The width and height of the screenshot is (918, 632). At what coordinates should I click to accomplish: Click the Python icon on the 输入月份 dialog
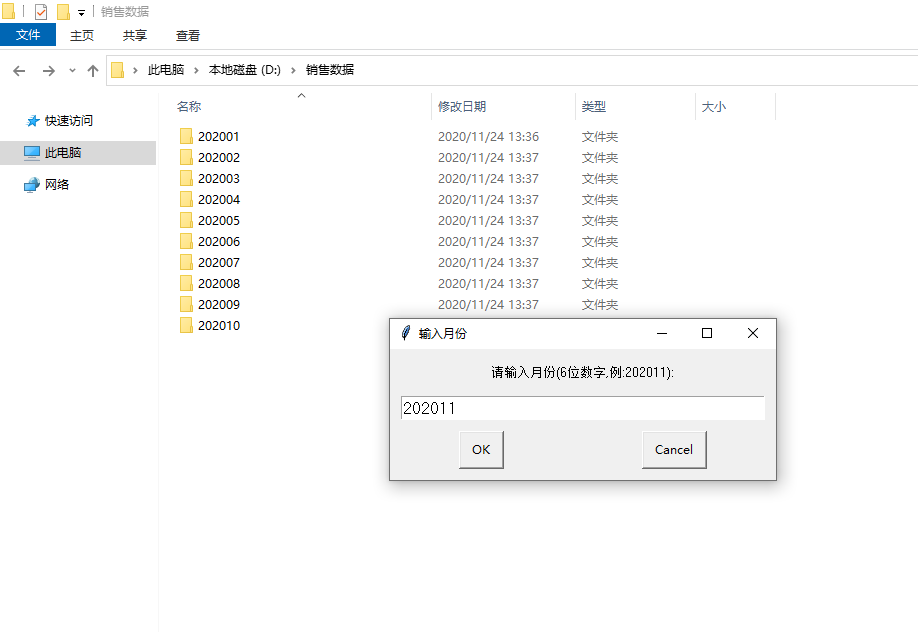coord(404,333)
